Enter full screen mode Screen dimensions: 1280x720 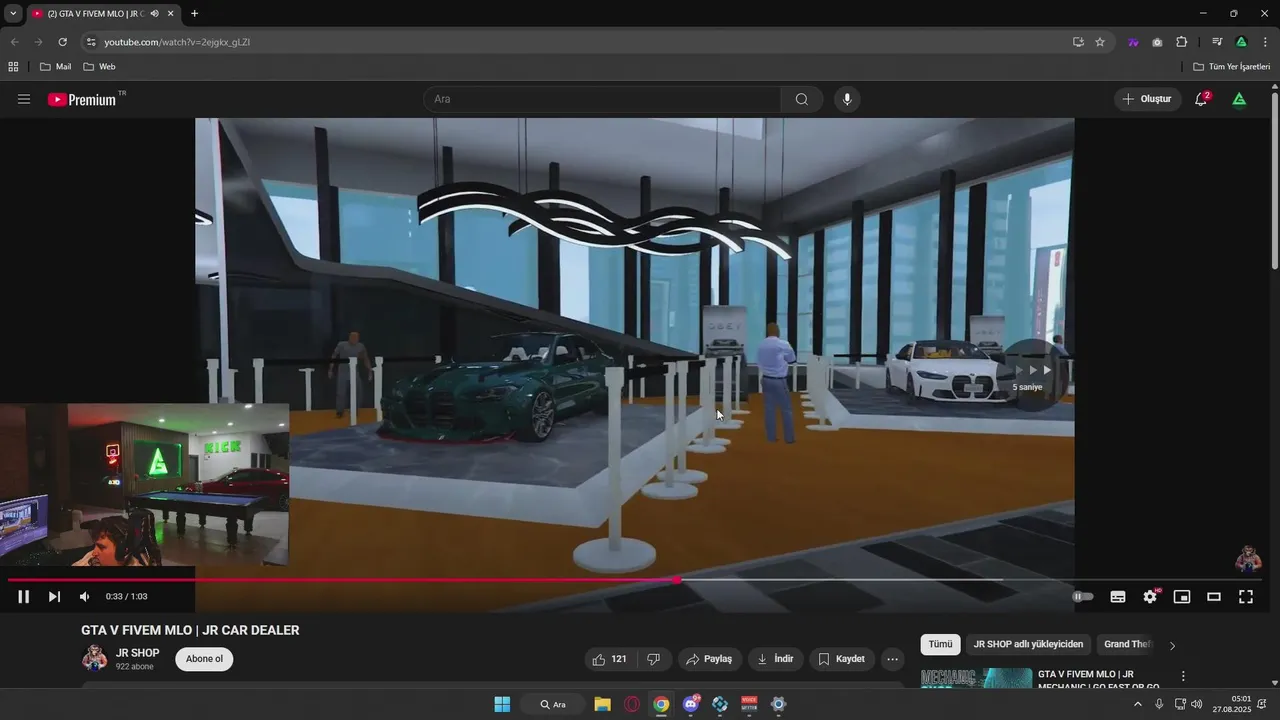pos(1246,596)
